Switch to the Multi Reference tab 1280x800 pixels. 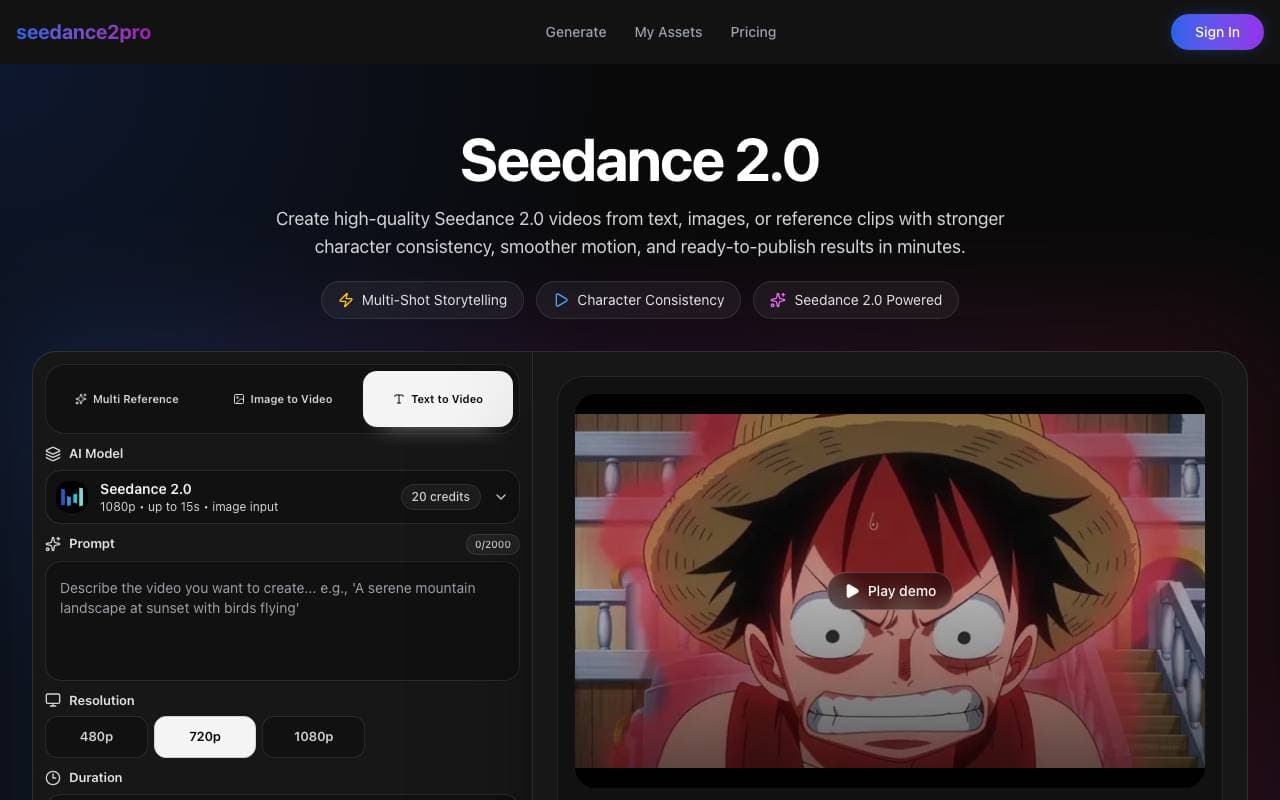(127, 399)
